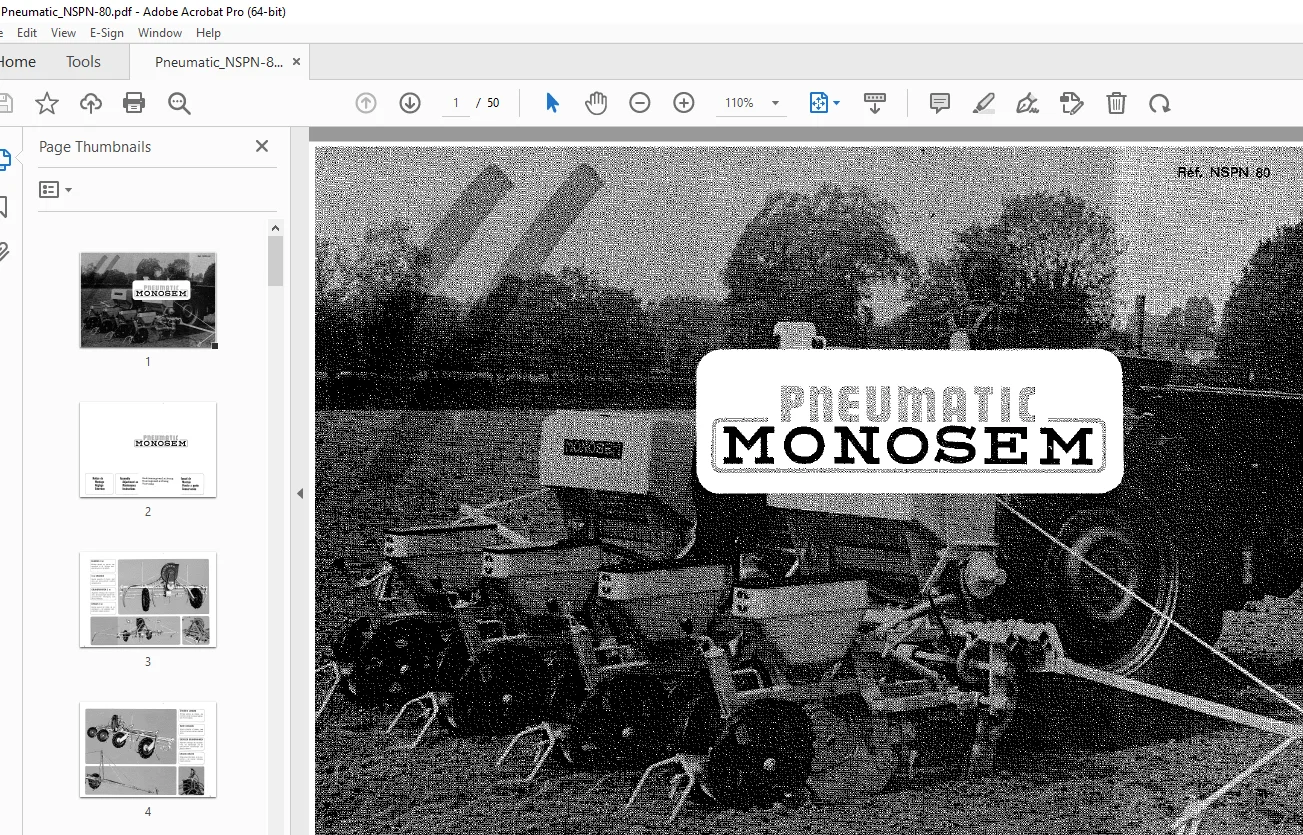
Task: Rotate the page clockwise
Action: [1159, 103]
